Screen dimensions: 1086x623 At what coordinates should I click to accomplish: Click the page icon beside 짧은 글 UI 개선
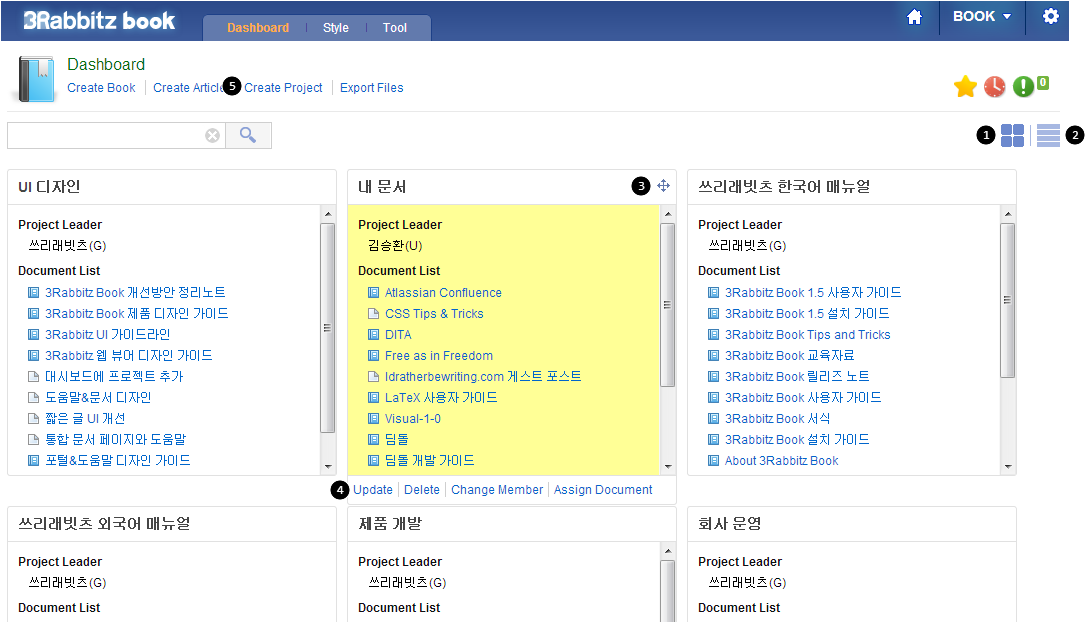33,419
